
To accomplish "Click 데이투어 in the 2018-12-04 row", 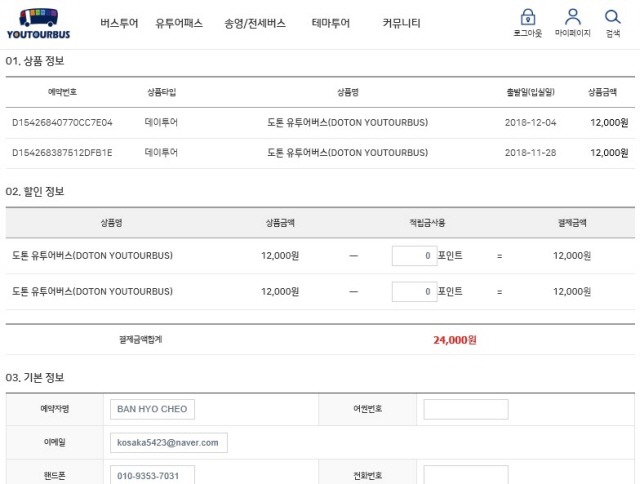I will click(161, 122).
